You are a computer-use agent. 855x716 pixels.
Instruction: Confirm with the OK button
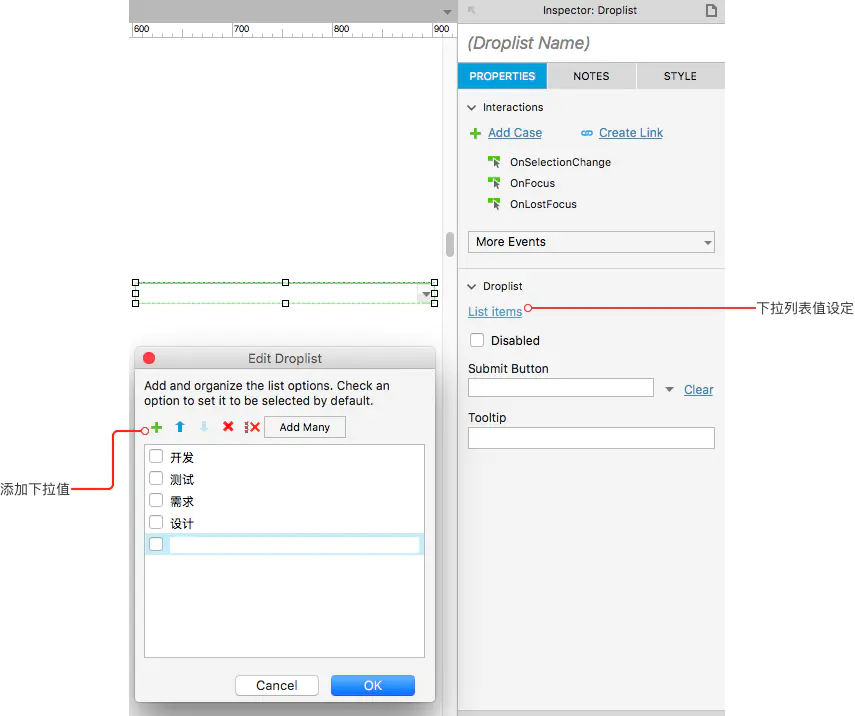click(373, 685)
